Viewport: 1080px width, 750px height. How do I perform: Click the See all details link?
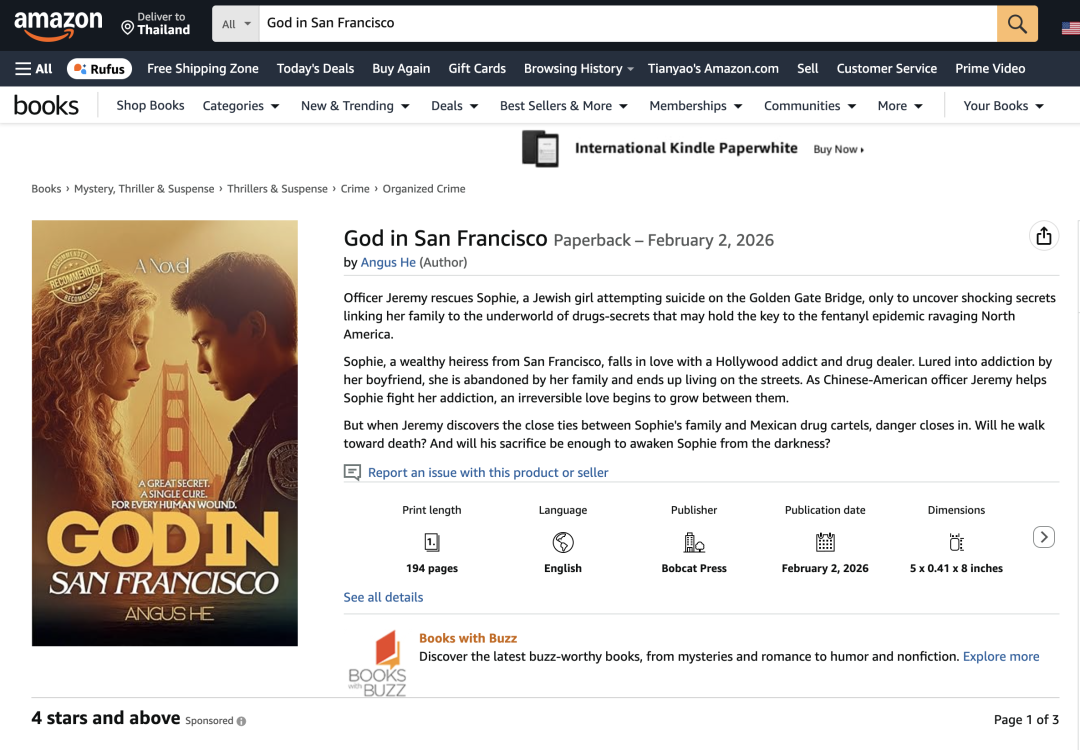[383, 597]
